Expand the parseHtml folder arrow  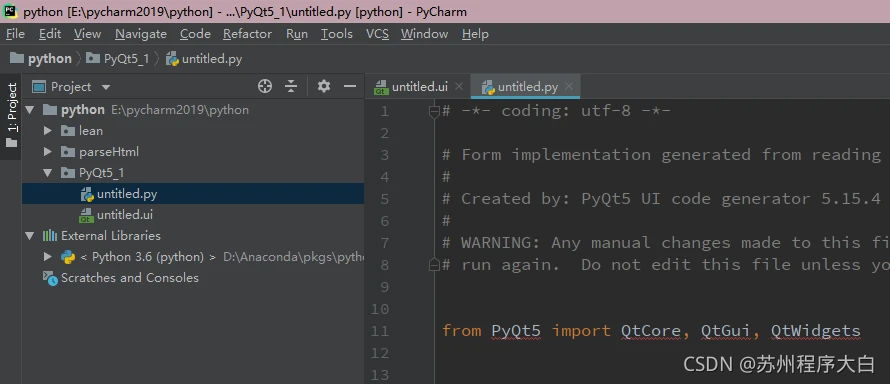[48, 152]
